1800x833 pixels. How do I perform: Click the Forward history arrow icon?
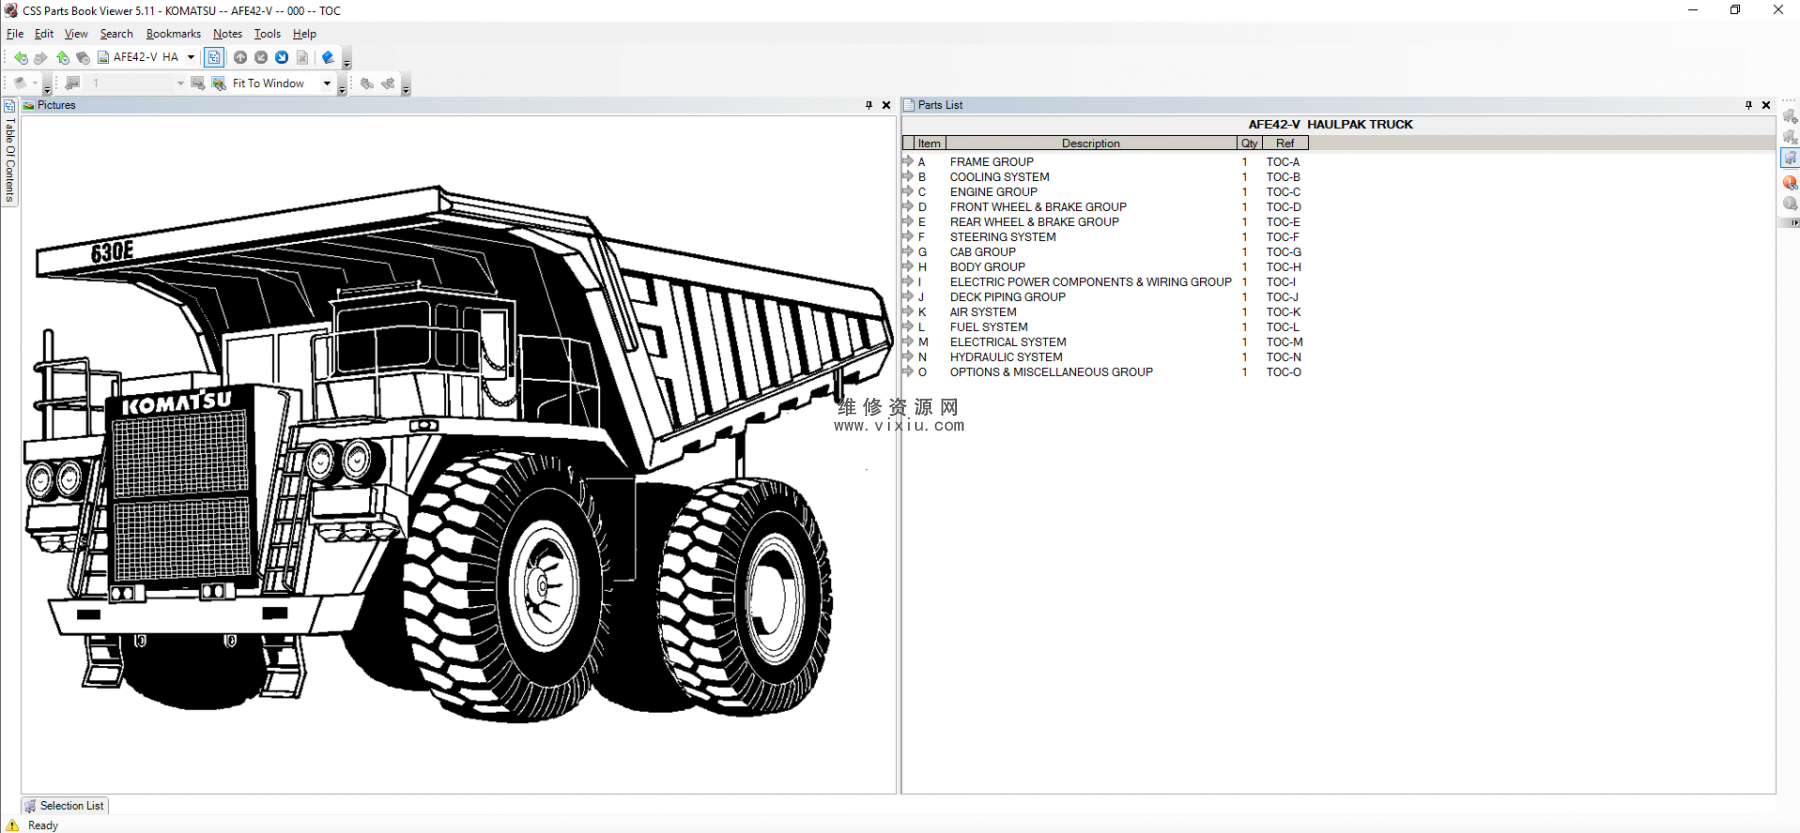point(41,58)
